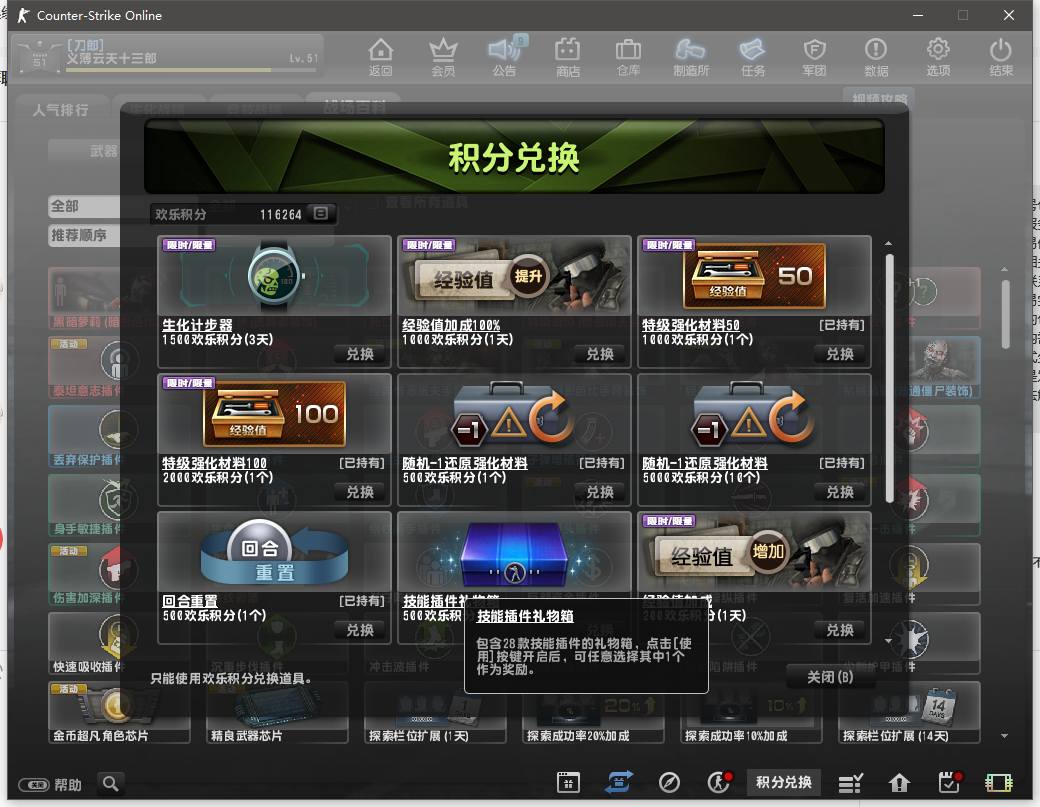The height and width of the screenshot is (807, 1040).
Task: Open the 积分兑换 button in bottom bar
Action: click(x=783, y=782)
